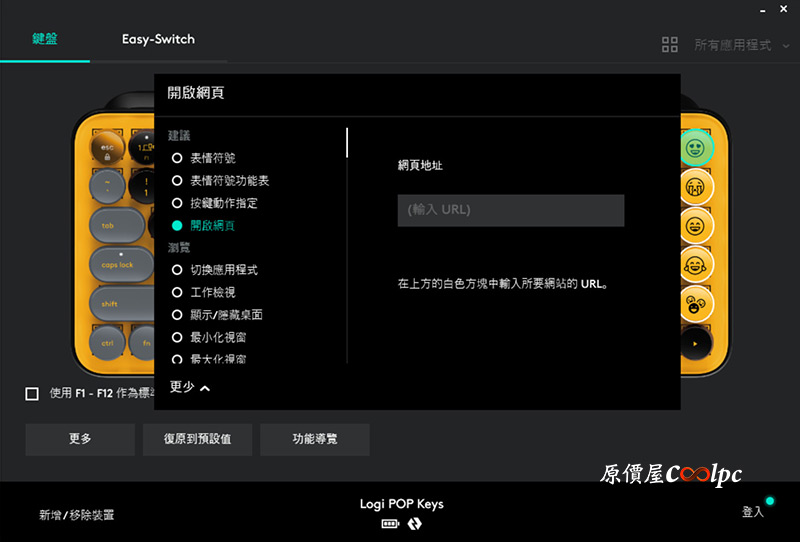Choose the 切換應用程式 radio option
Image resolution: width=800 pixels, height=542 pixels.
pyautogui.click(x=177, y=270)
